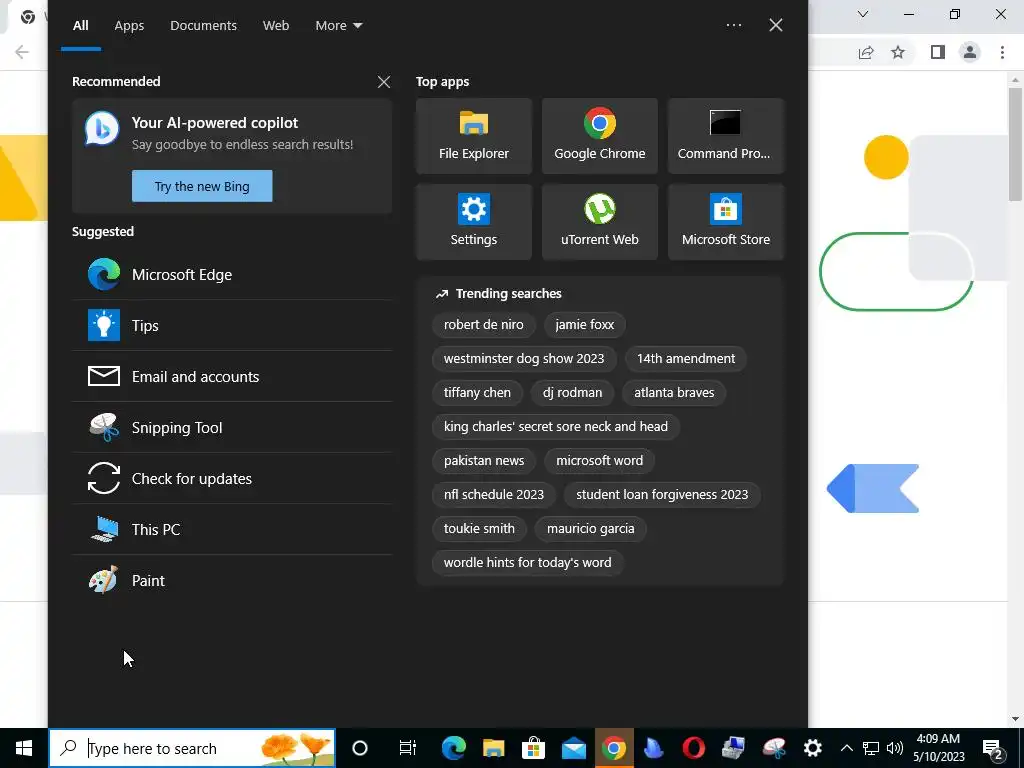Open Microsoft Store from the taskbar

tap(534, 748)
